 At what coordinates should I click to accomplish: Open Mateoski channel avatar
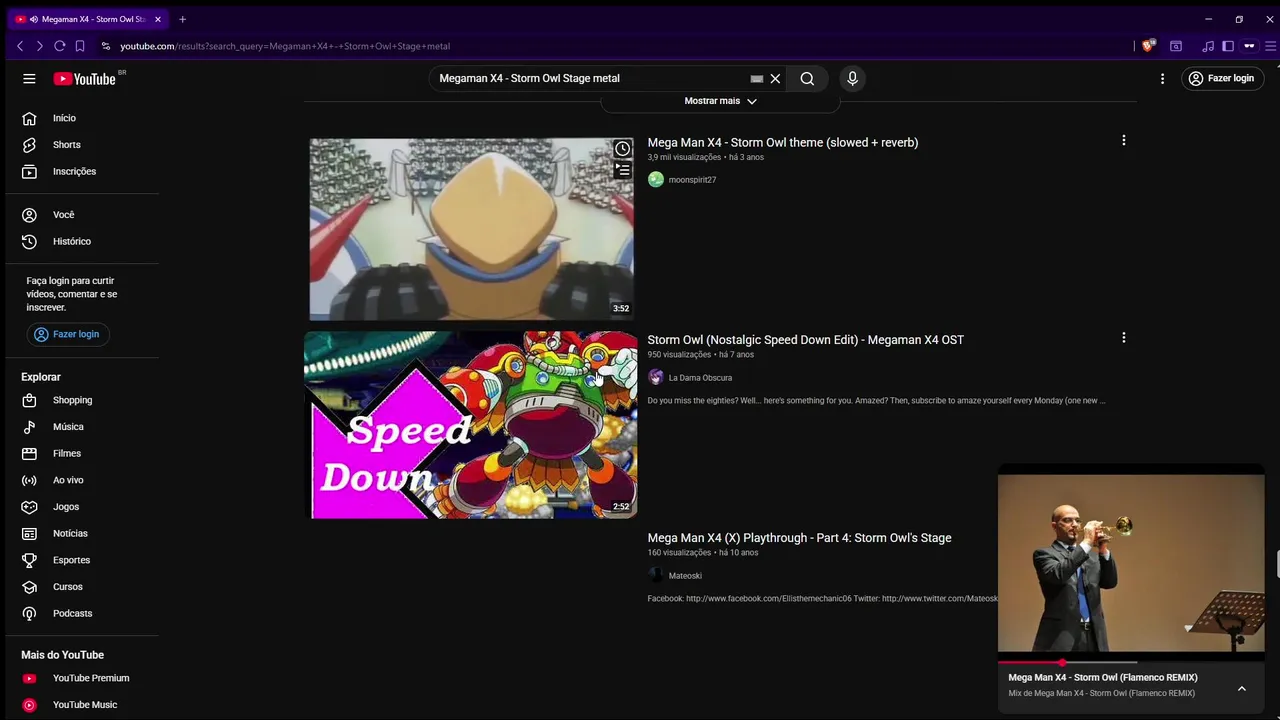coord(656,575)
